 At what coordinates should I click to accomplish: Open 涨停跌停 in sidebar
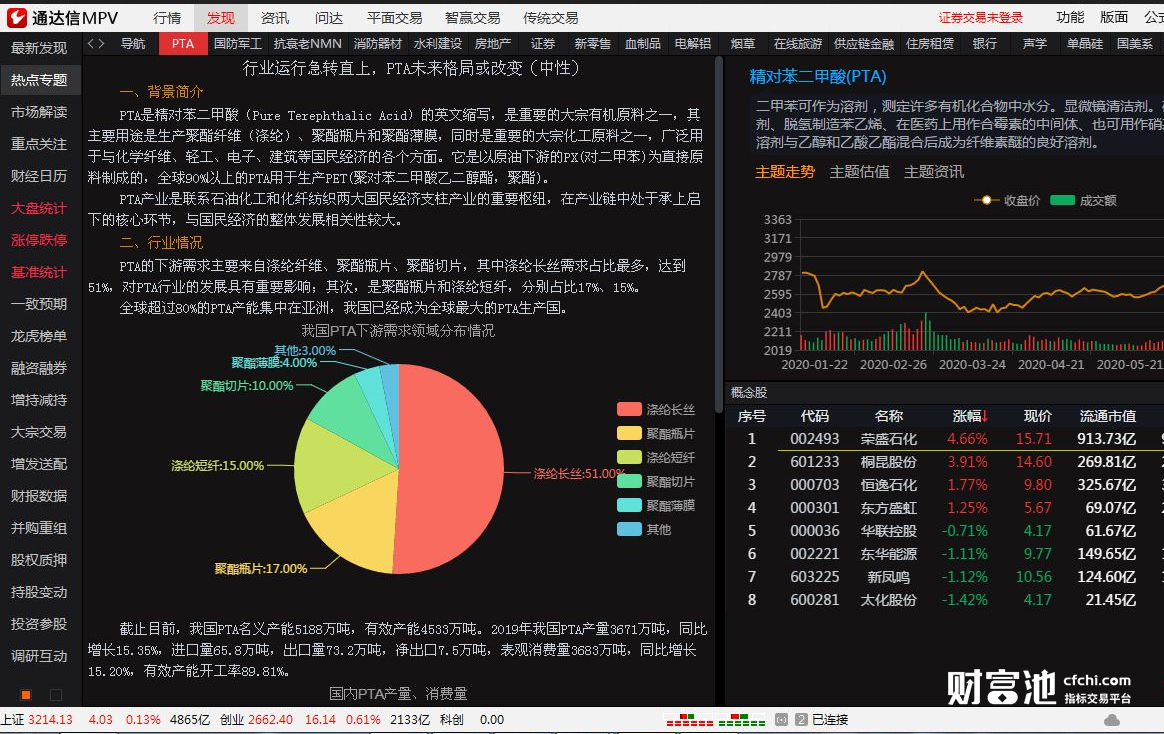pyautogui.click(x=39, y=240)
